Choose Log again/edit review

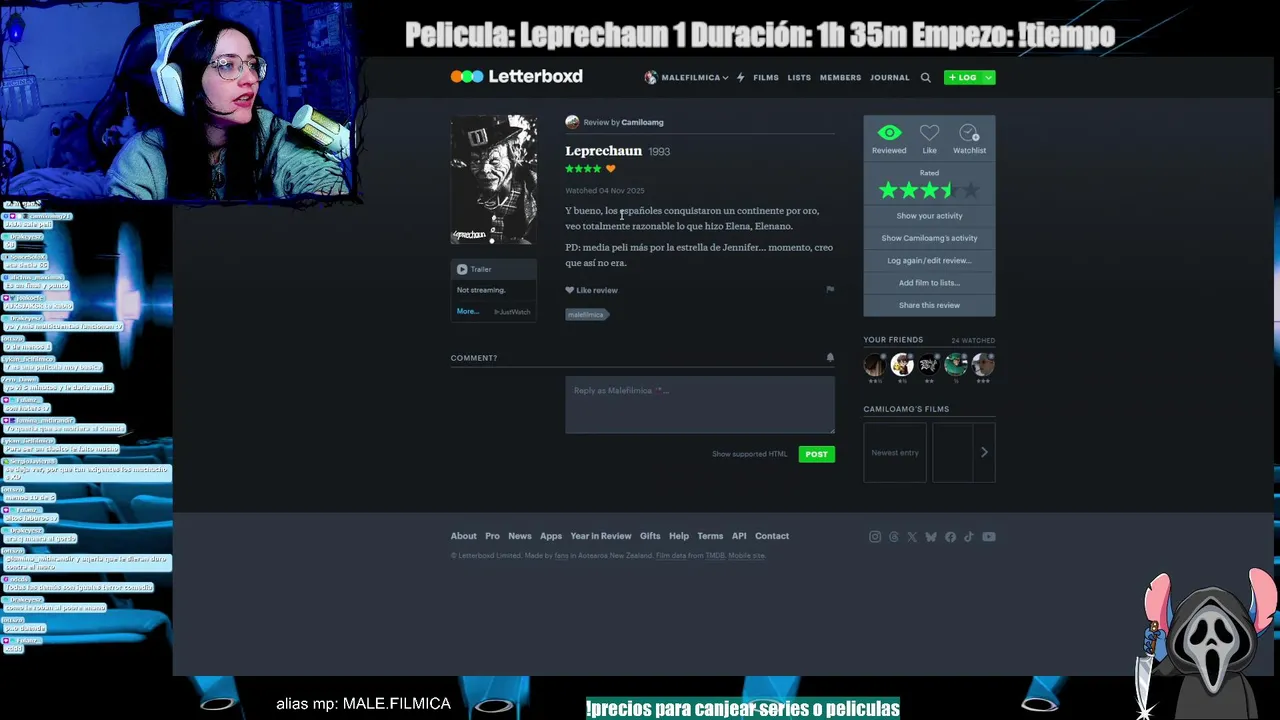coord(929,260)
